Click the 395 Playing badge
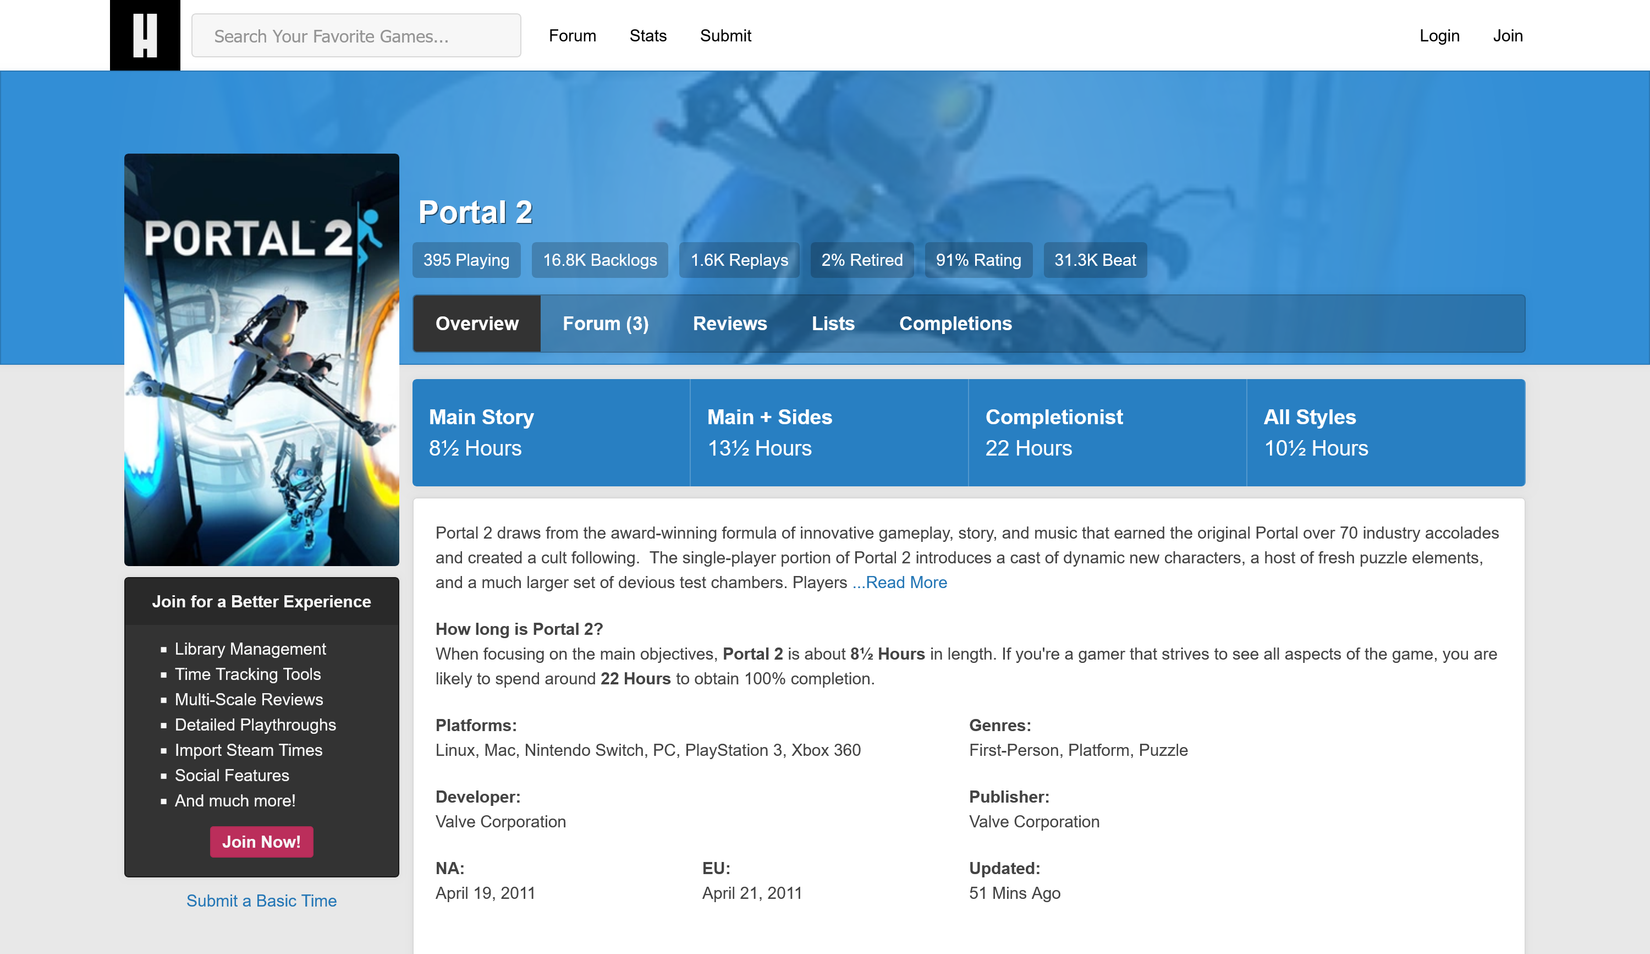The width and height of the screenshot is (1650, 954). click(466, 259)
